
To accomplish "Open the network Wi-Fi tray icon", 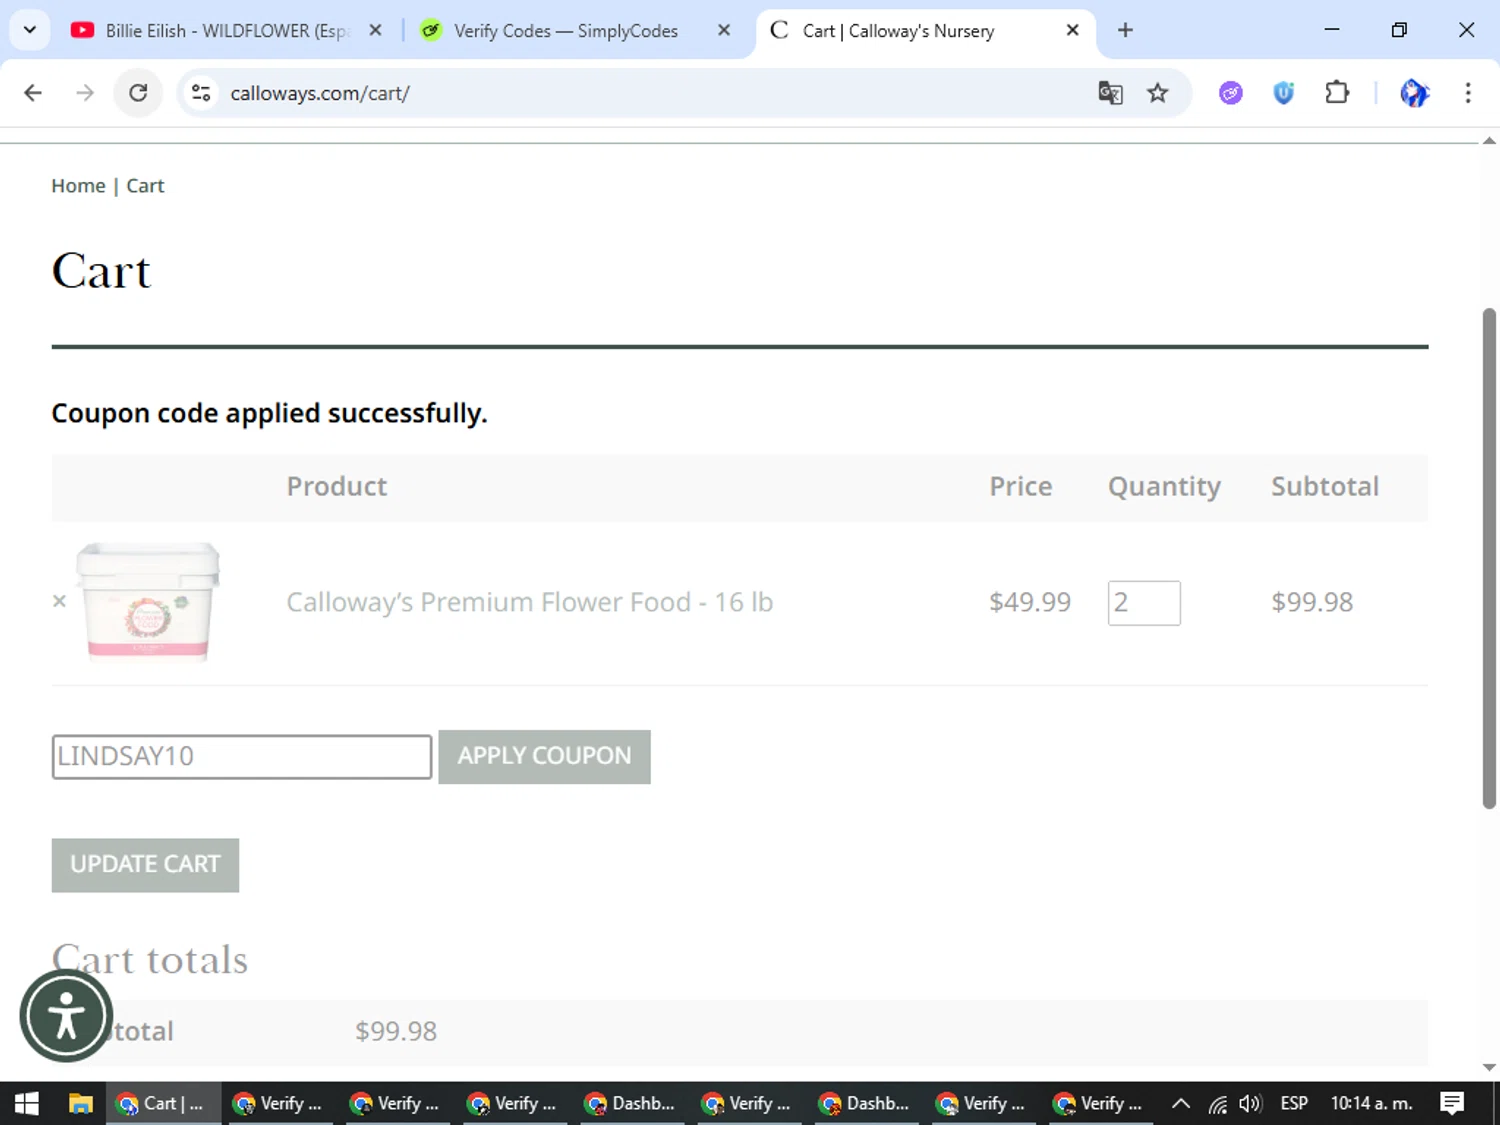I will 1217,1104.
